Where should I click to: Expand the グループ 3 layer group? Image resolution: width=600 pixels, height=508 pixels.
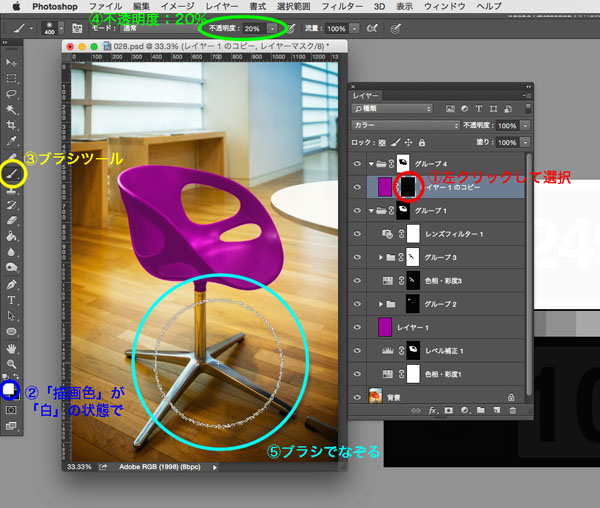click(379, 256)
